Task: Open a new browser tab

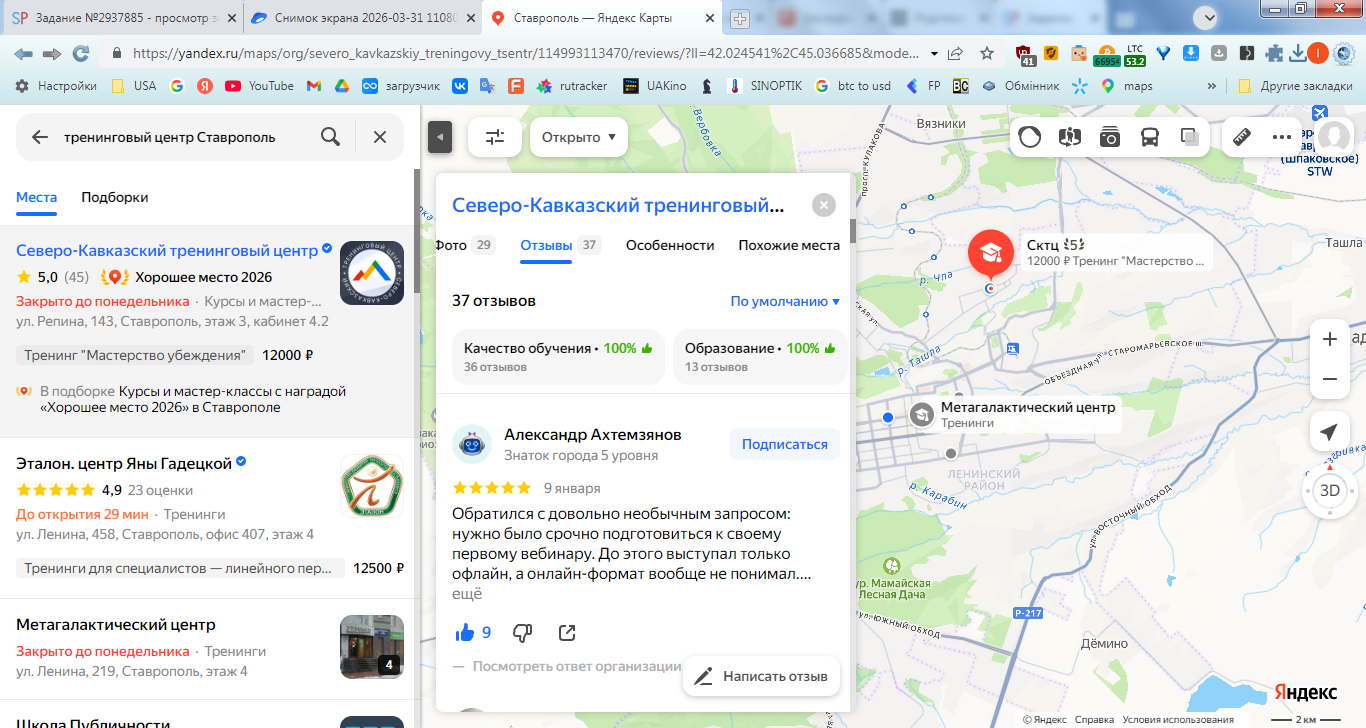Action: [x=740, y=18]
